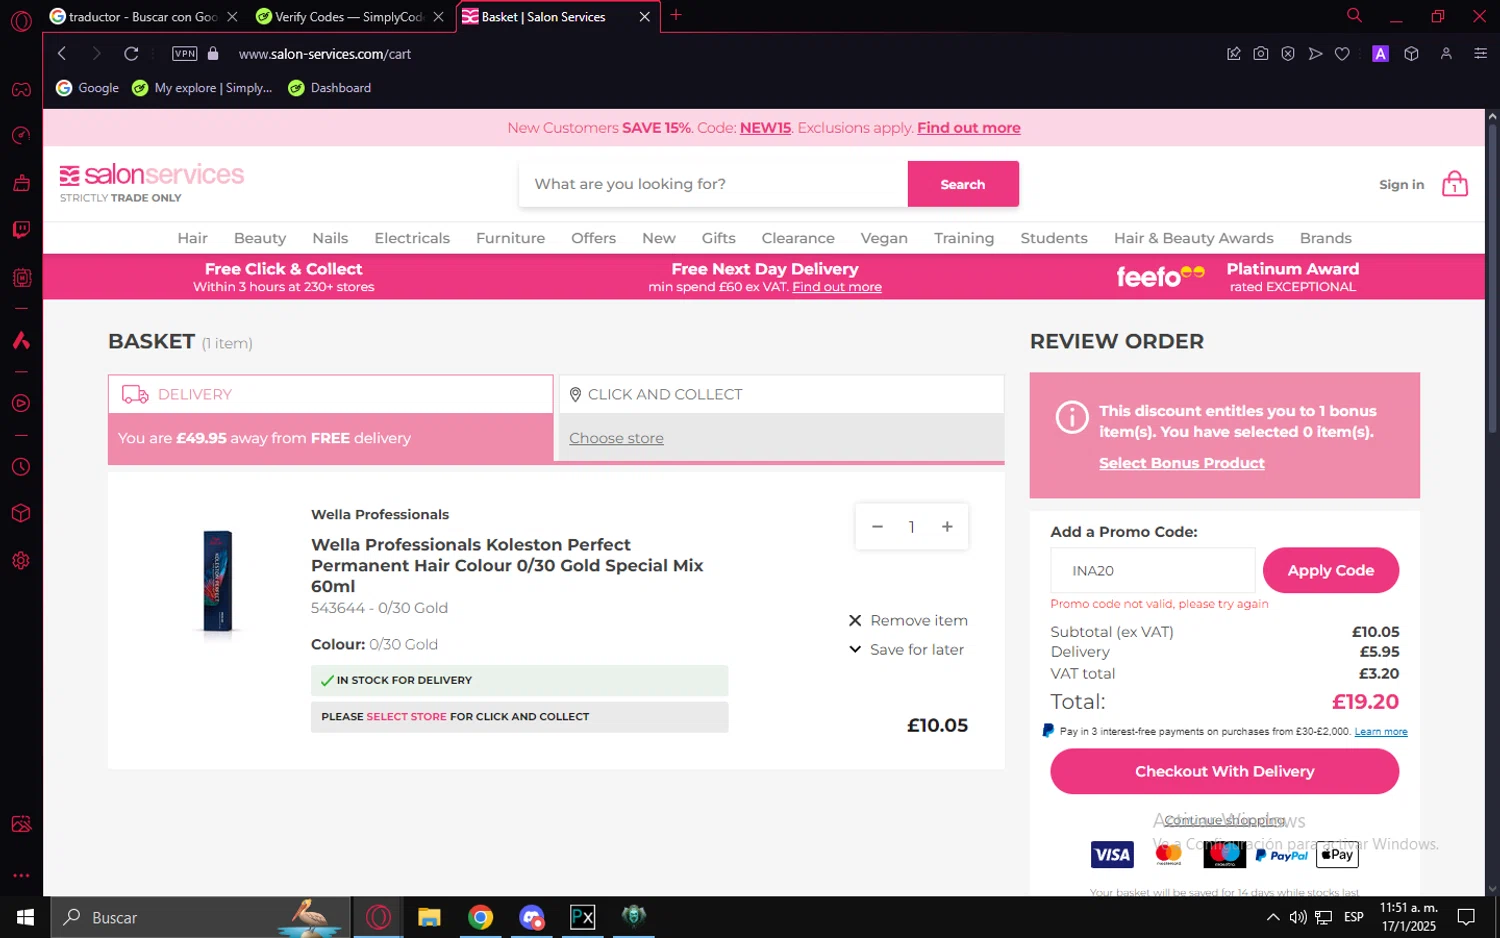Click the info icon in bonus notice
1500x938 pixels.
pos(1072,417)
